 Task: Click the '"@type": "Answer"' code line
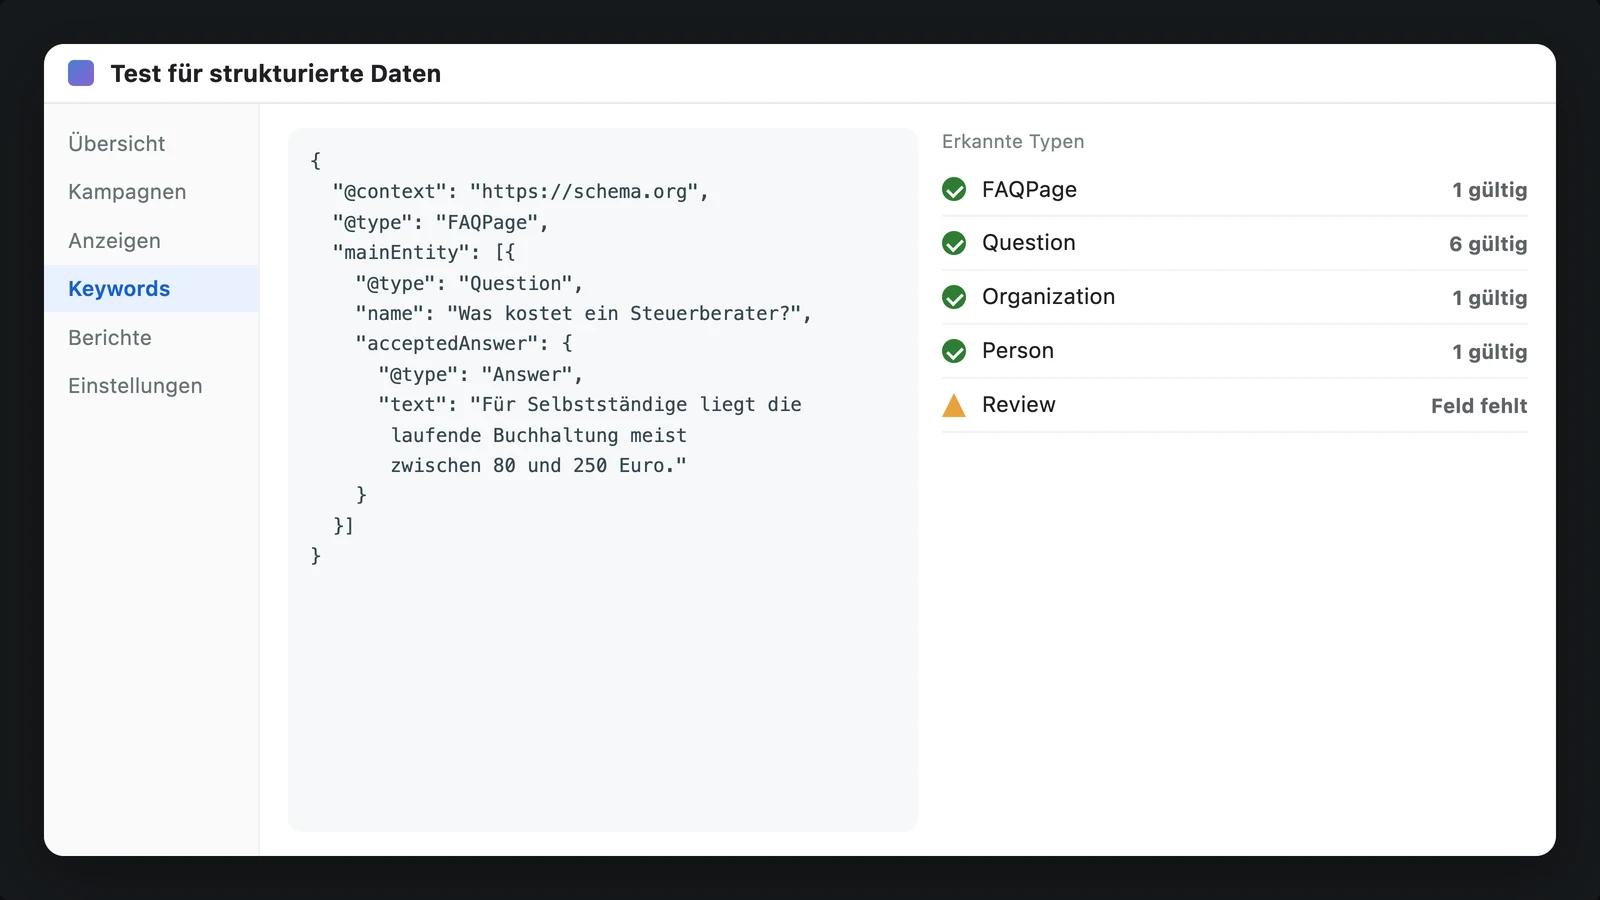click(481, 374)
